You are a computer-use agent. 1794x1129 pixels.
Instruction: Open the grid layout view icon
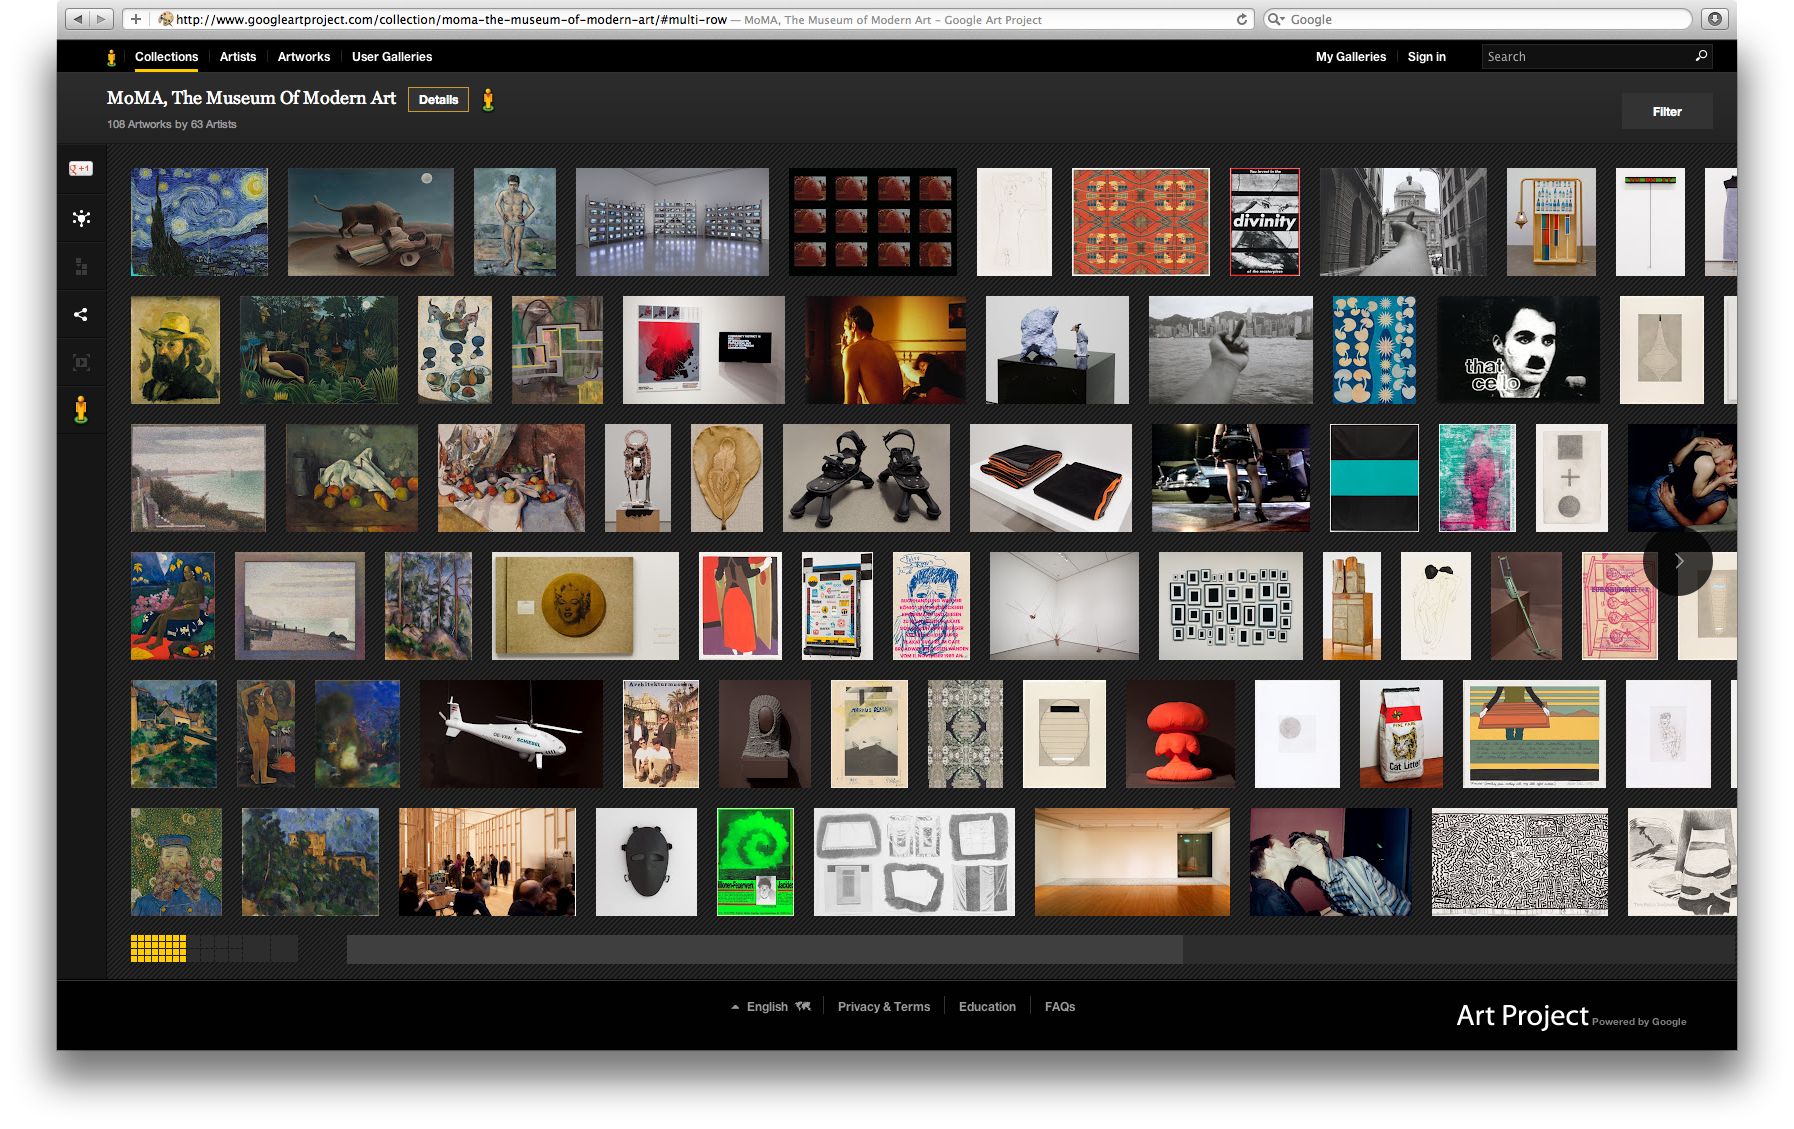click(81, 265)
